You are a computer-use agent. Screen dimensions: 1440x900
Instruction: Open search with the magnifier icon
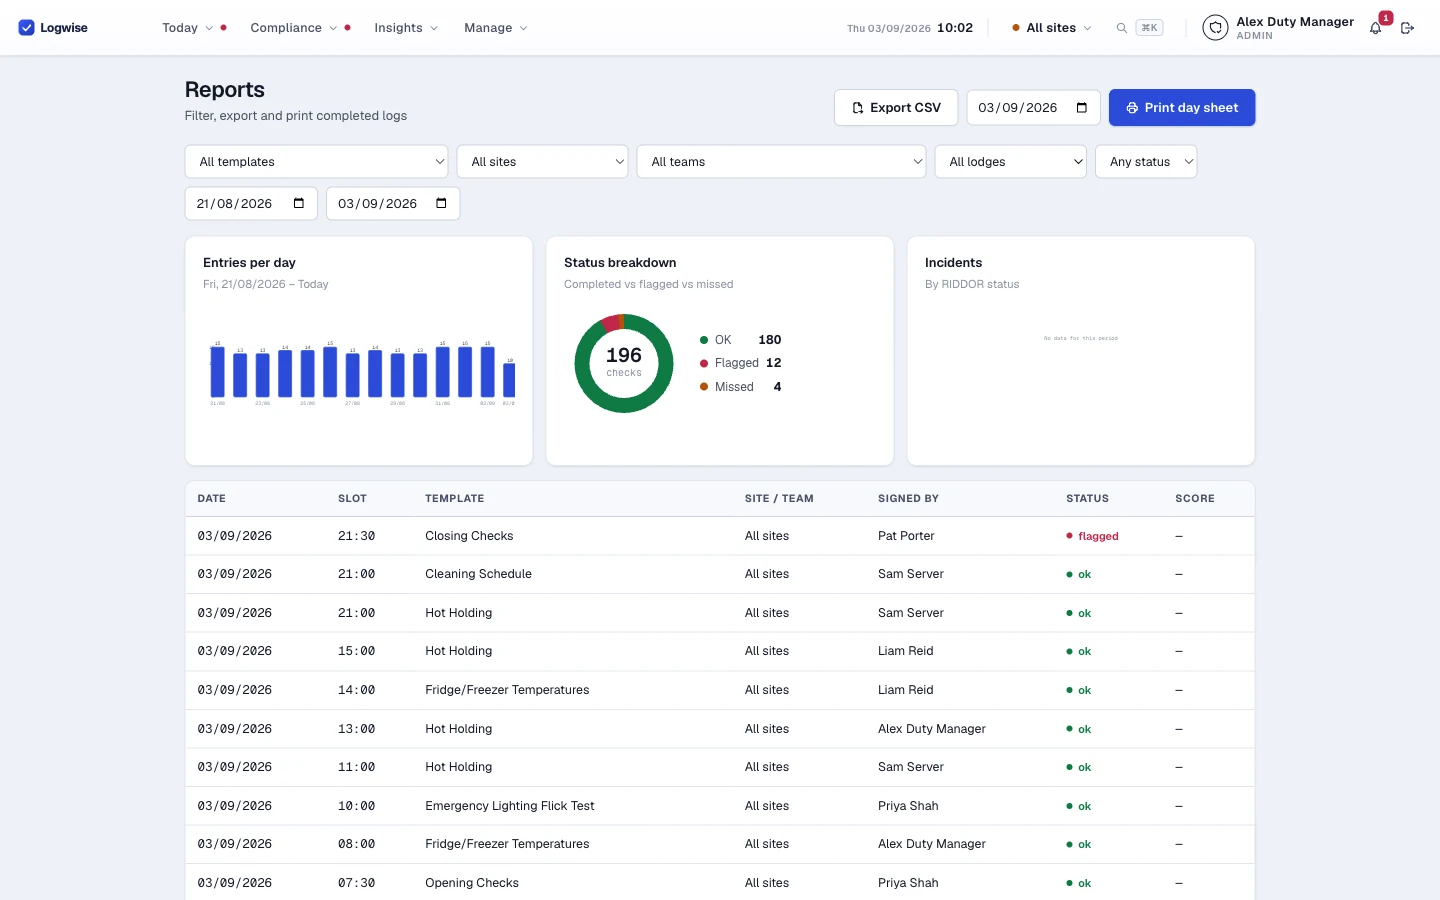1122,28
